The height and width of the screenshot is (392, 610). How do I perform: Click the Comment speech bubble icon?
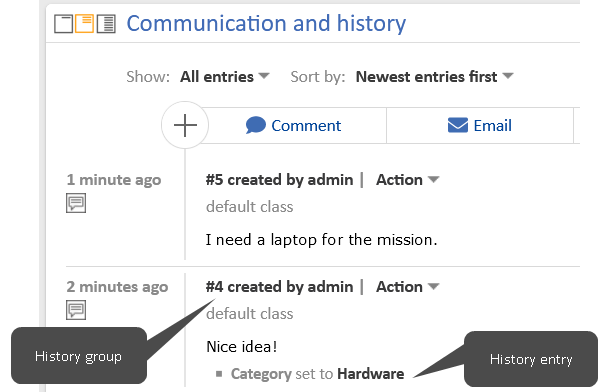point(256,126)
